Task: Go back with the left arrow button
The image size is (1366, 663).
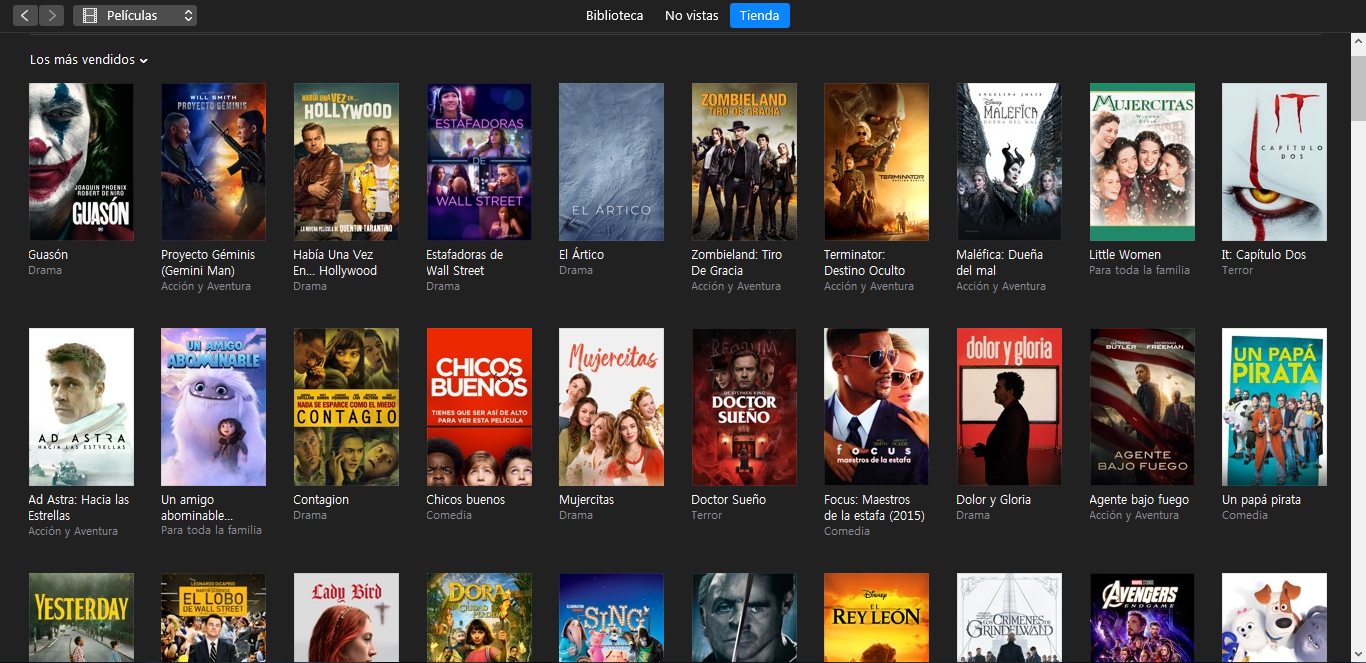Action: pyautogui.click(x=24, y=15)
